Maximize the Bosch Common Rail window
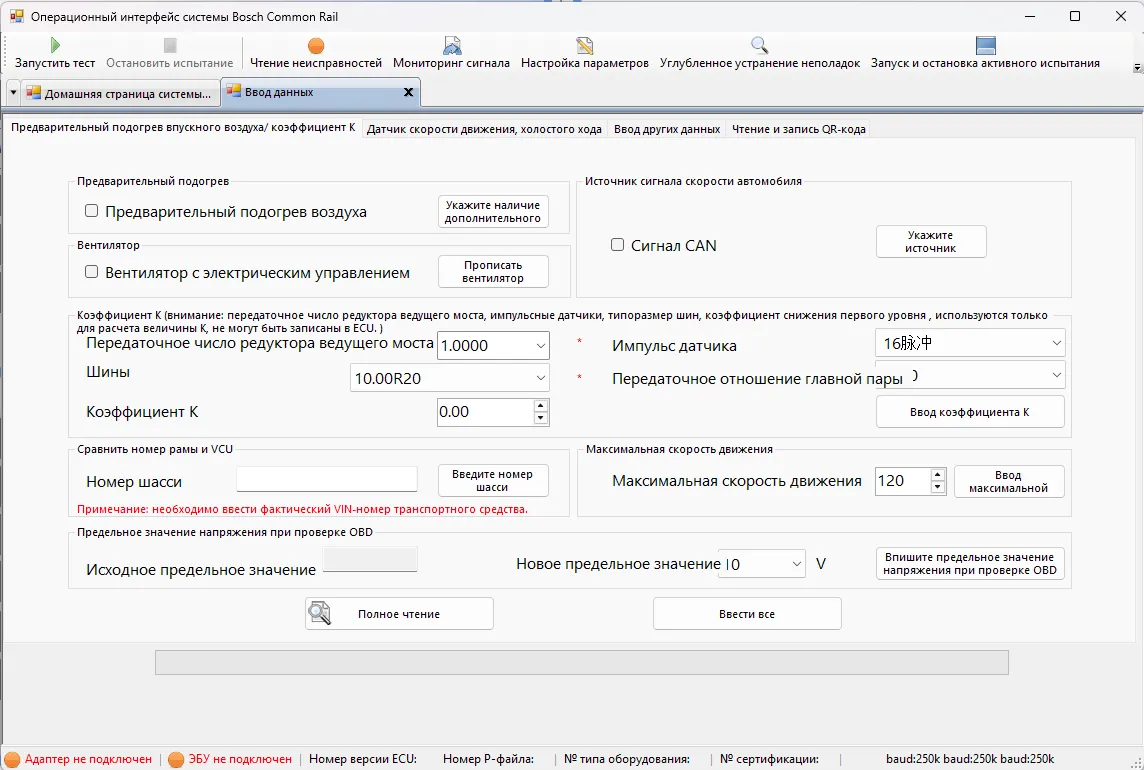Viewport: 1144px width, 770px height. (x=1075, y=16)
